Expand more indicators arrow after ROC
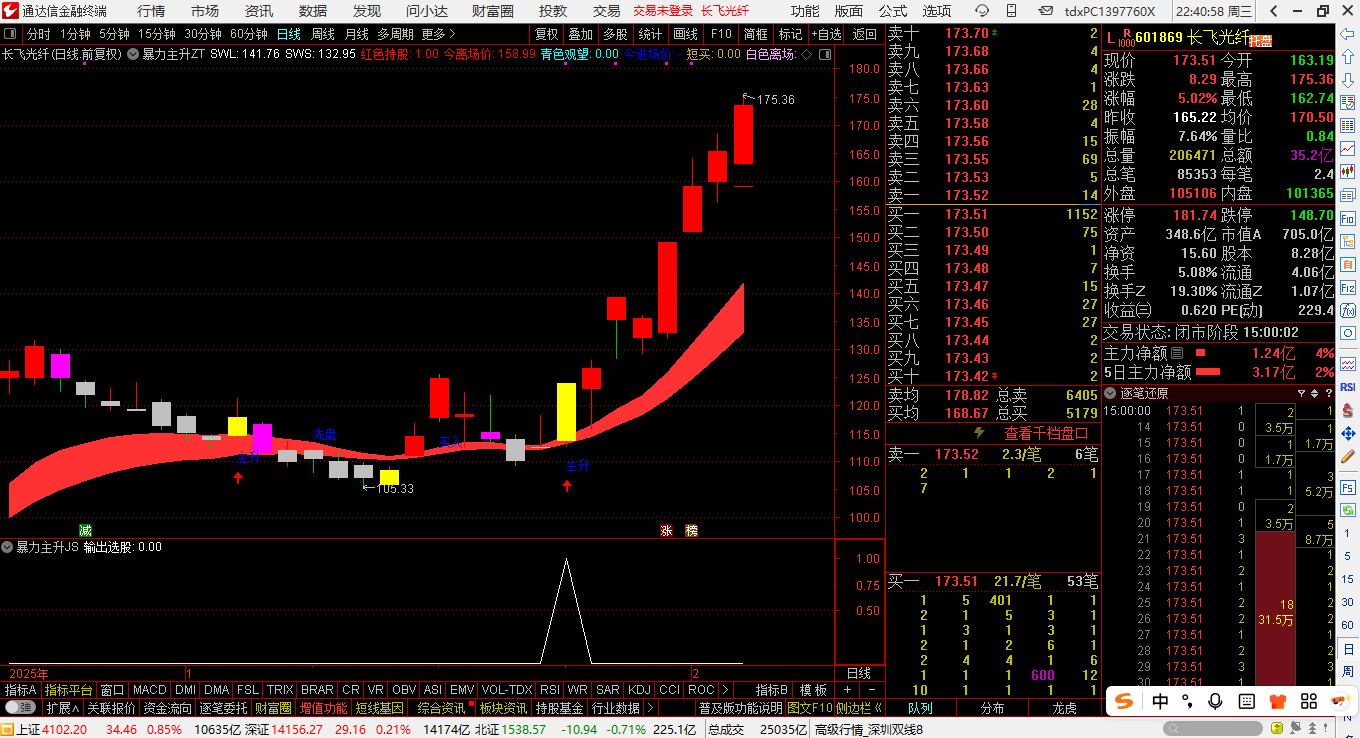Screen dimensions: 1360x738 [725, 690]
